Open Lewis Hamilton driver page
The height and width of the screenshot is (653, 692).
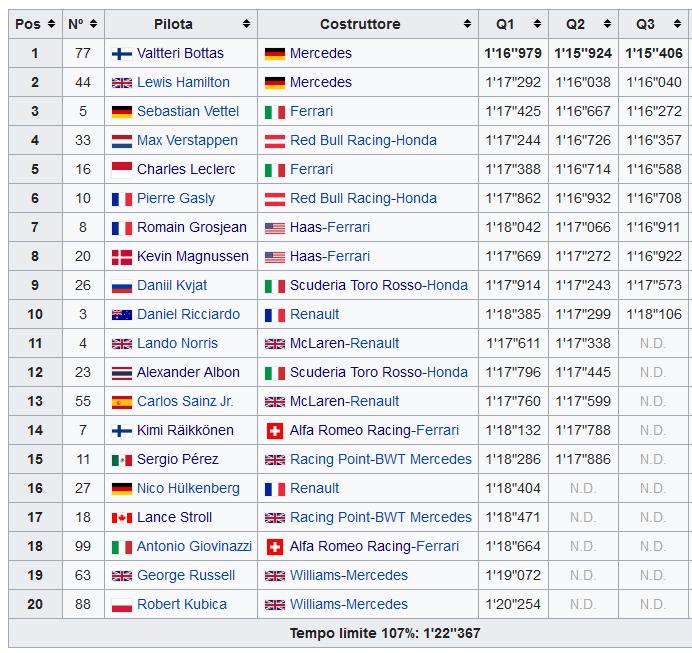point(183,83)
